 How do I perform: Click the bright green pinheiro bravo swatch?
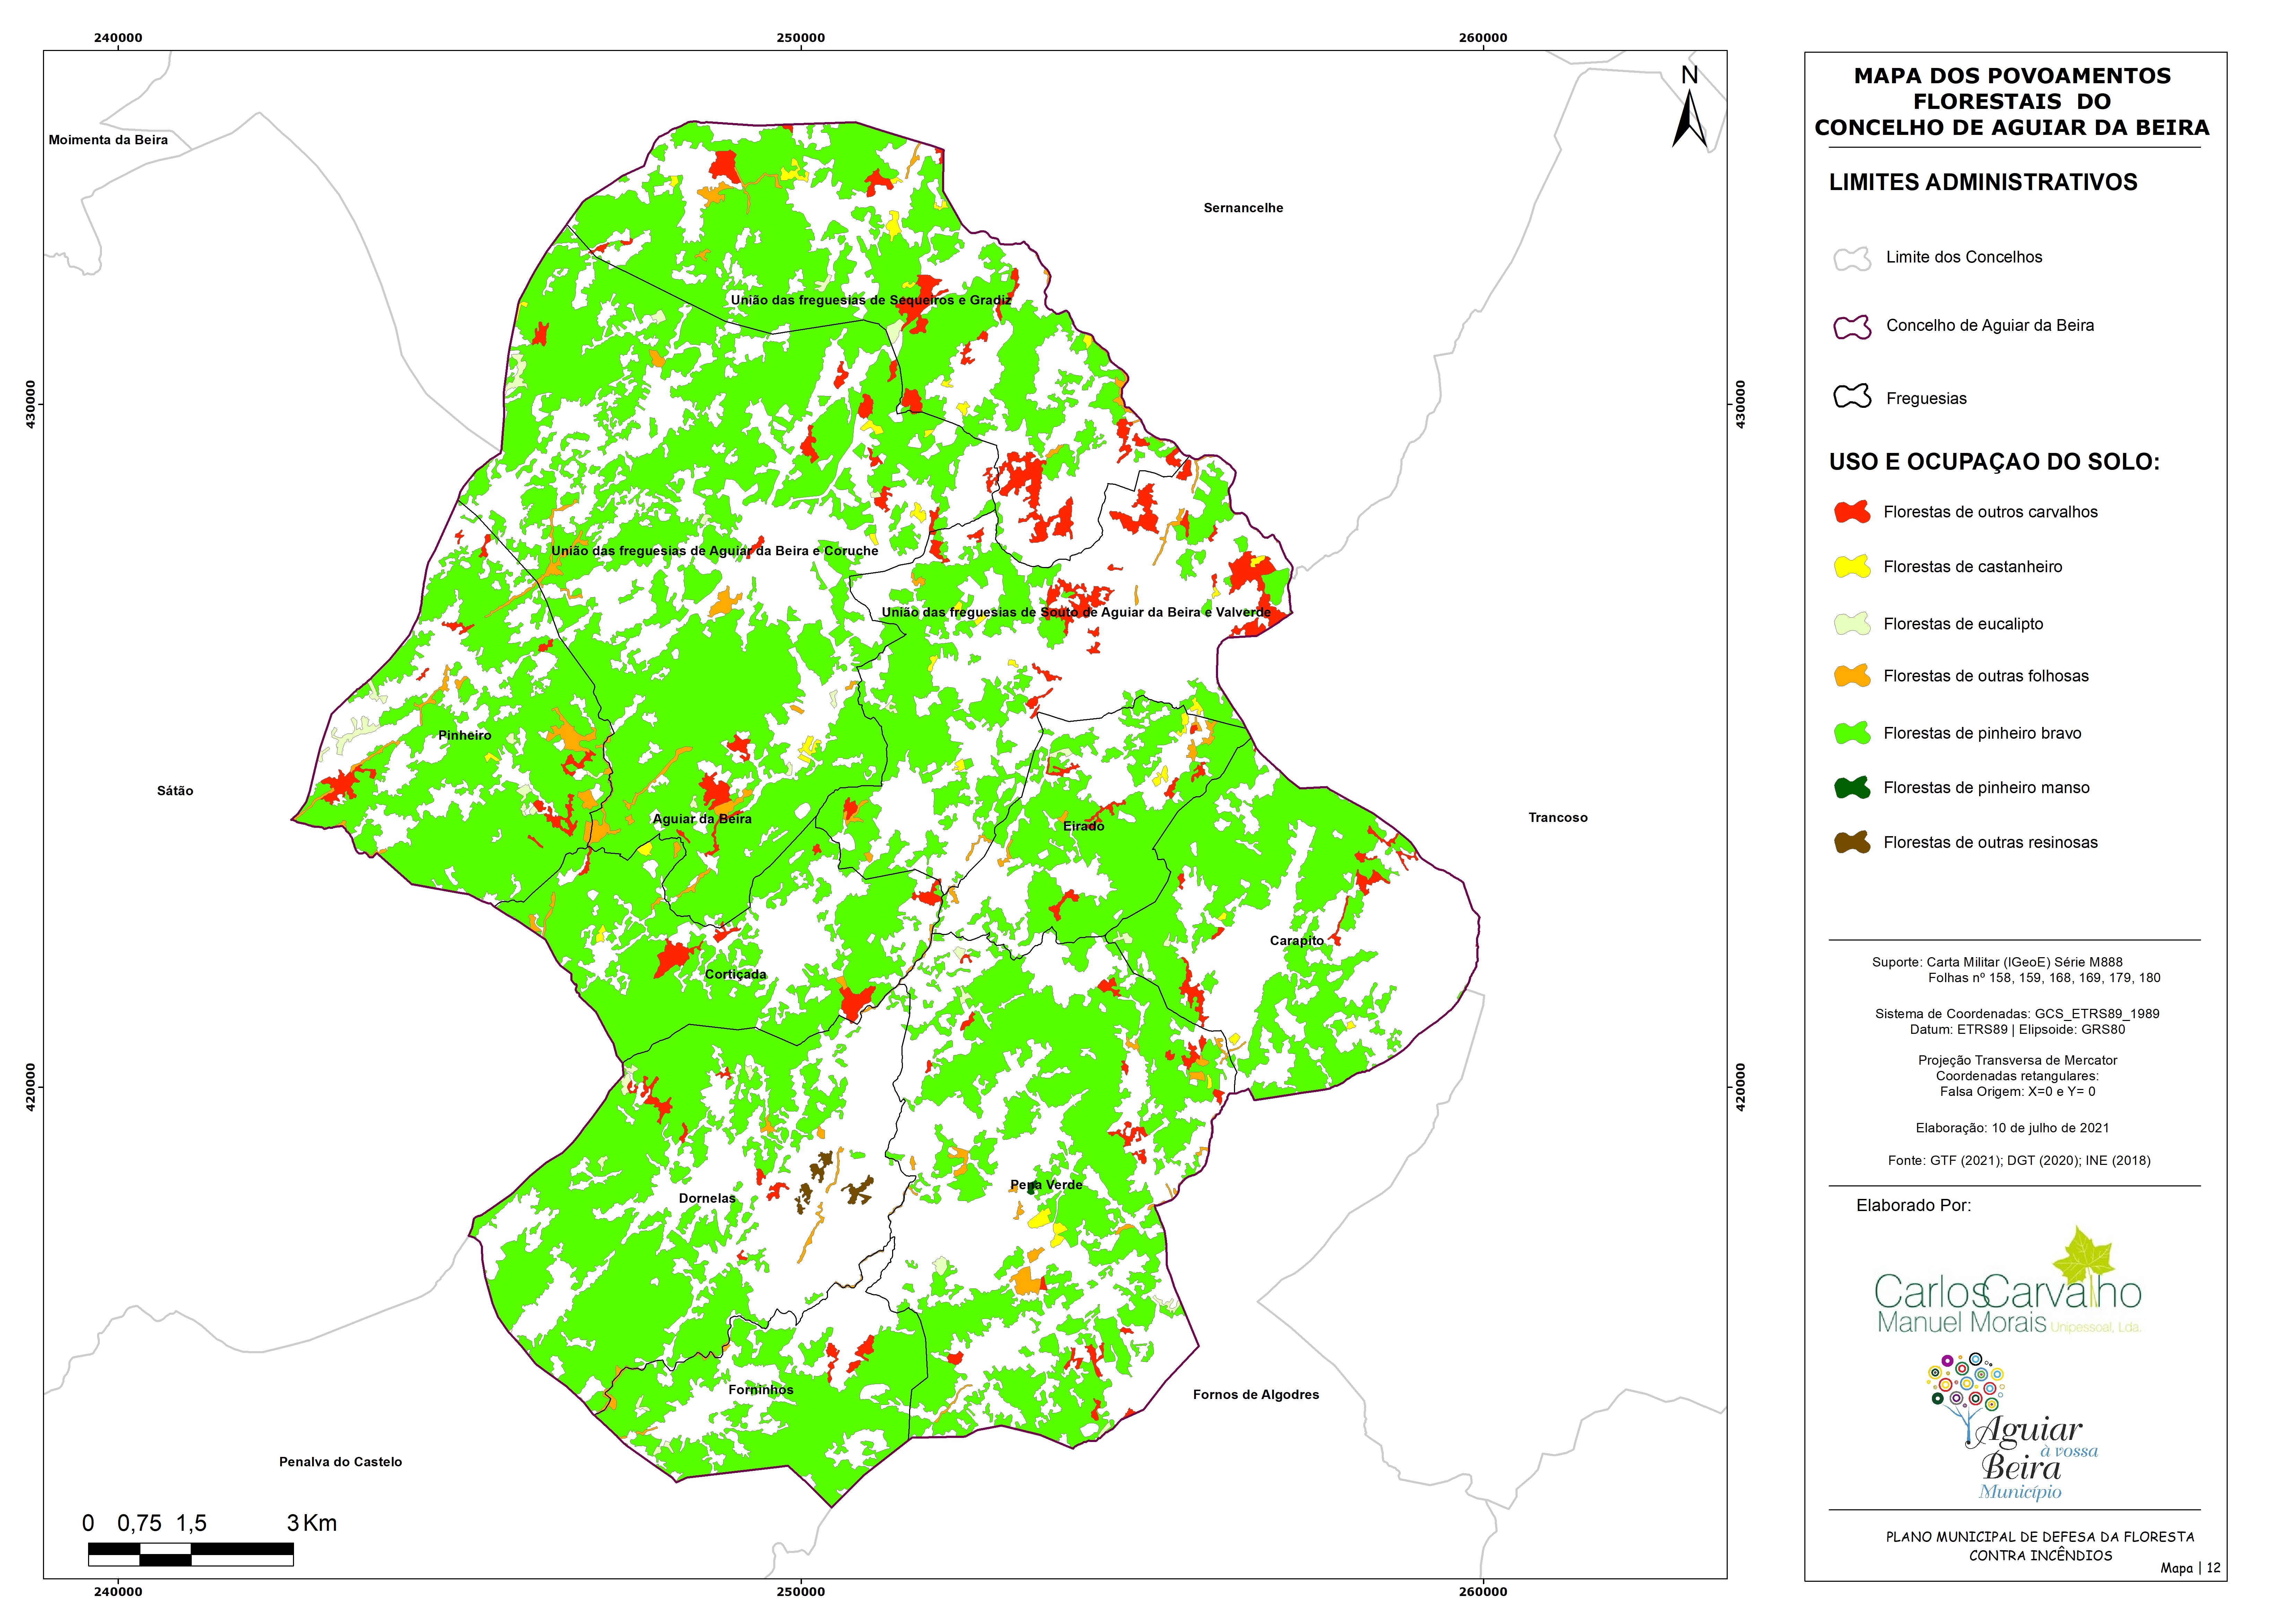(1852, 733)
